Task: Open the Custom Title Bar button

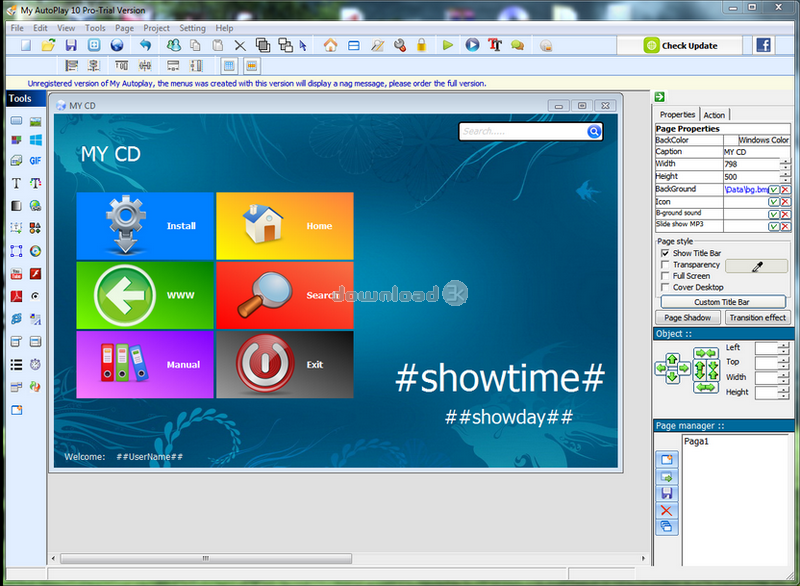Action: coord(722,302)
